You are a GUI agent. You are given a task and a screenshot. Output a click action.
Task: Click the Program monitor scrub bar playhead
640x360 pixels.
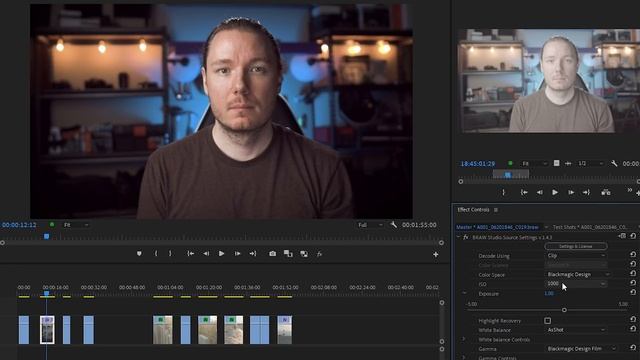coord(47,236)
